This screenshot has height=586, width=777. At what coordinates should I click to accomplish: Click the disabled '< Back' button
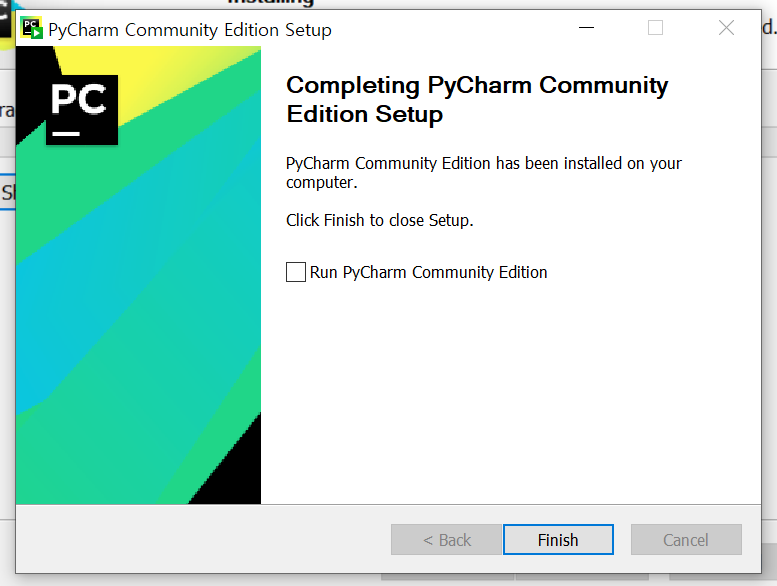tap(446, 539)
